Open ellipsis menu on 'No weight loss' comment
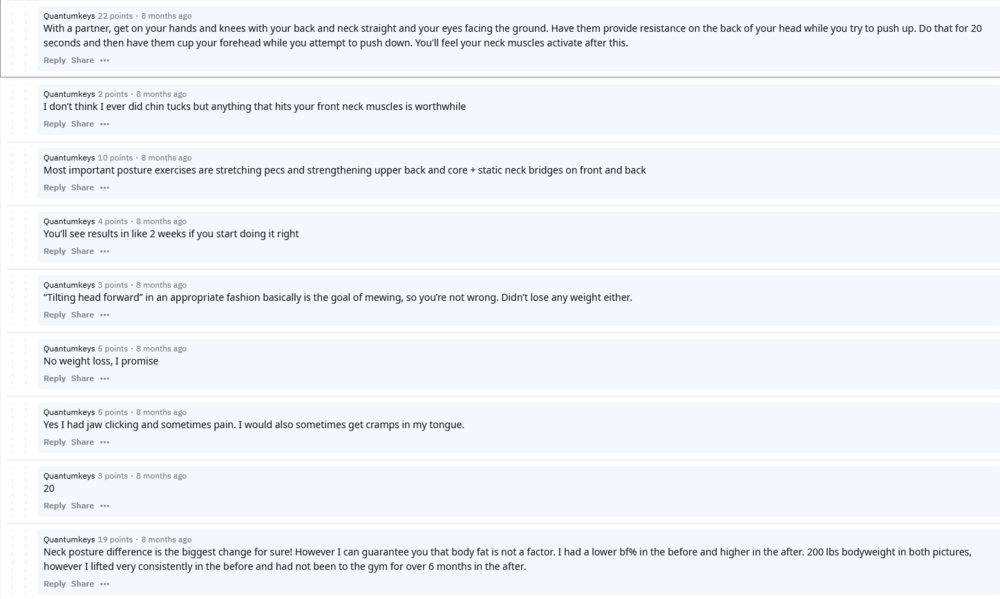The width and height of the screenshot is (1000, 599). (x=105, y=379)
